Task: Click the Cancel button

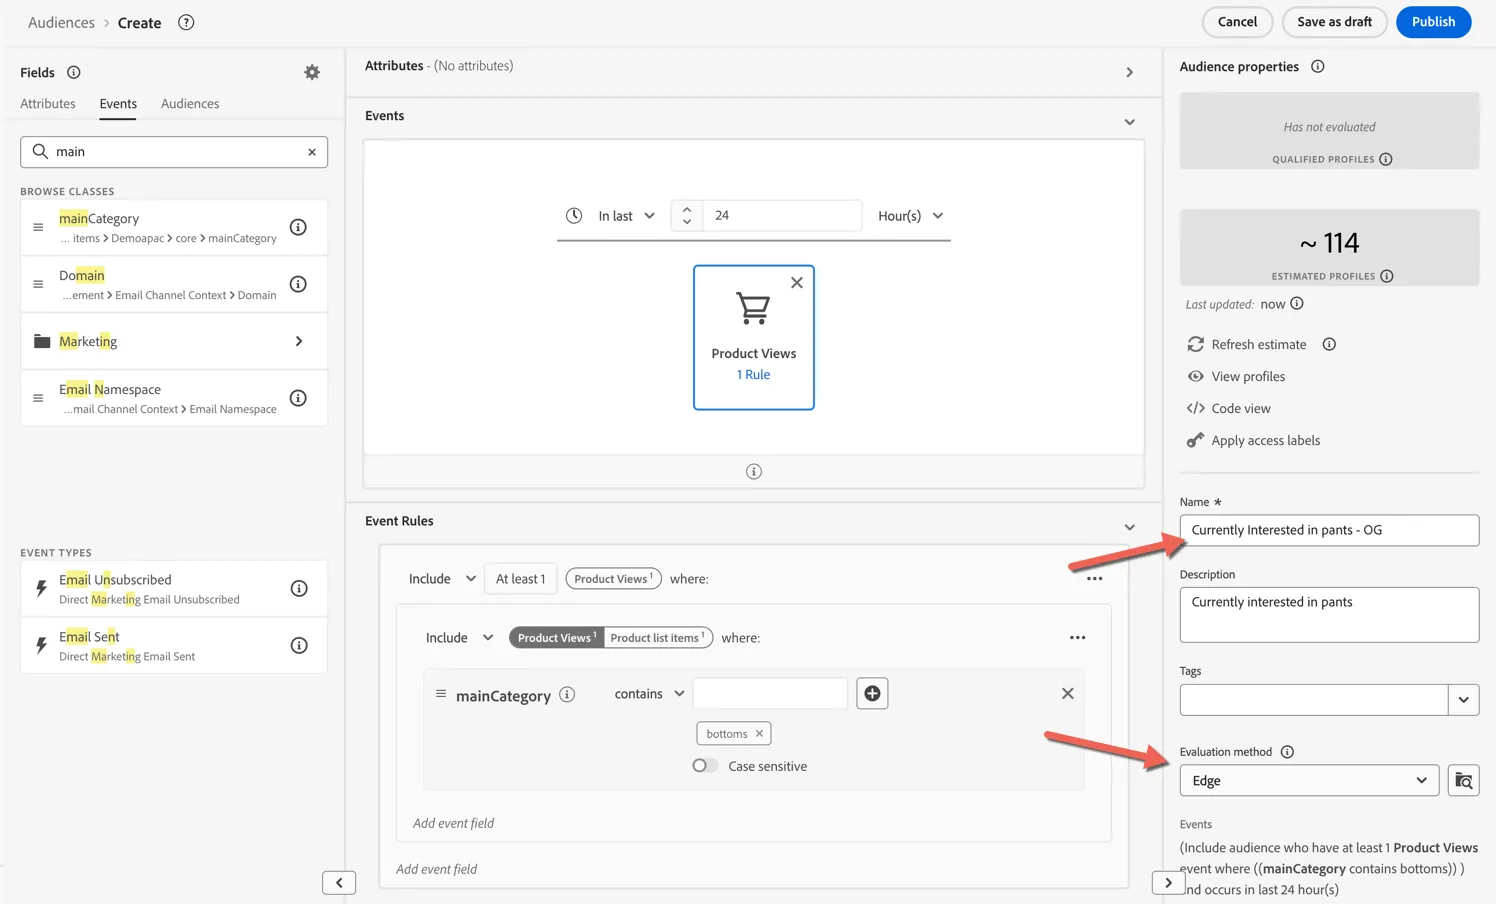Action: [1237, 22]
